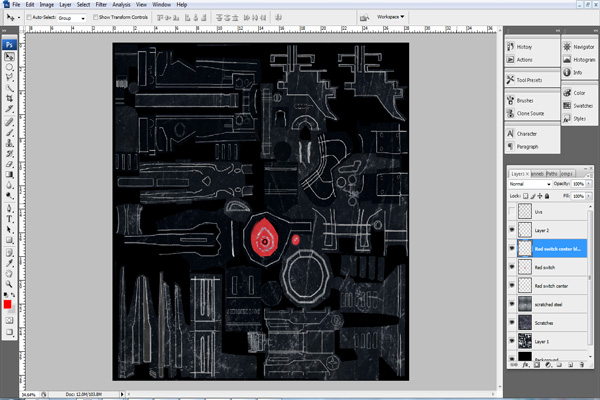Open the Fill slider arrow

click(589, 196)
